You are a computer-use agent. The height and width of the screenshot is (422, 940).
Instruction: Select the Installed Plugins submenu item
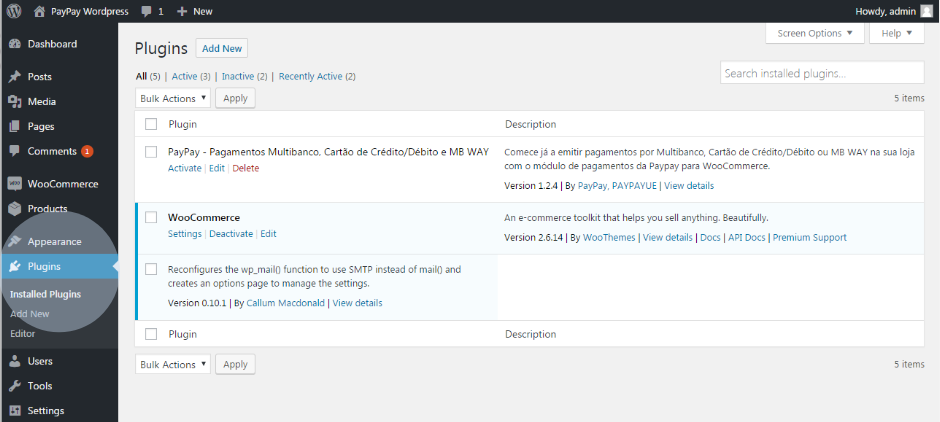coord(46,294)
